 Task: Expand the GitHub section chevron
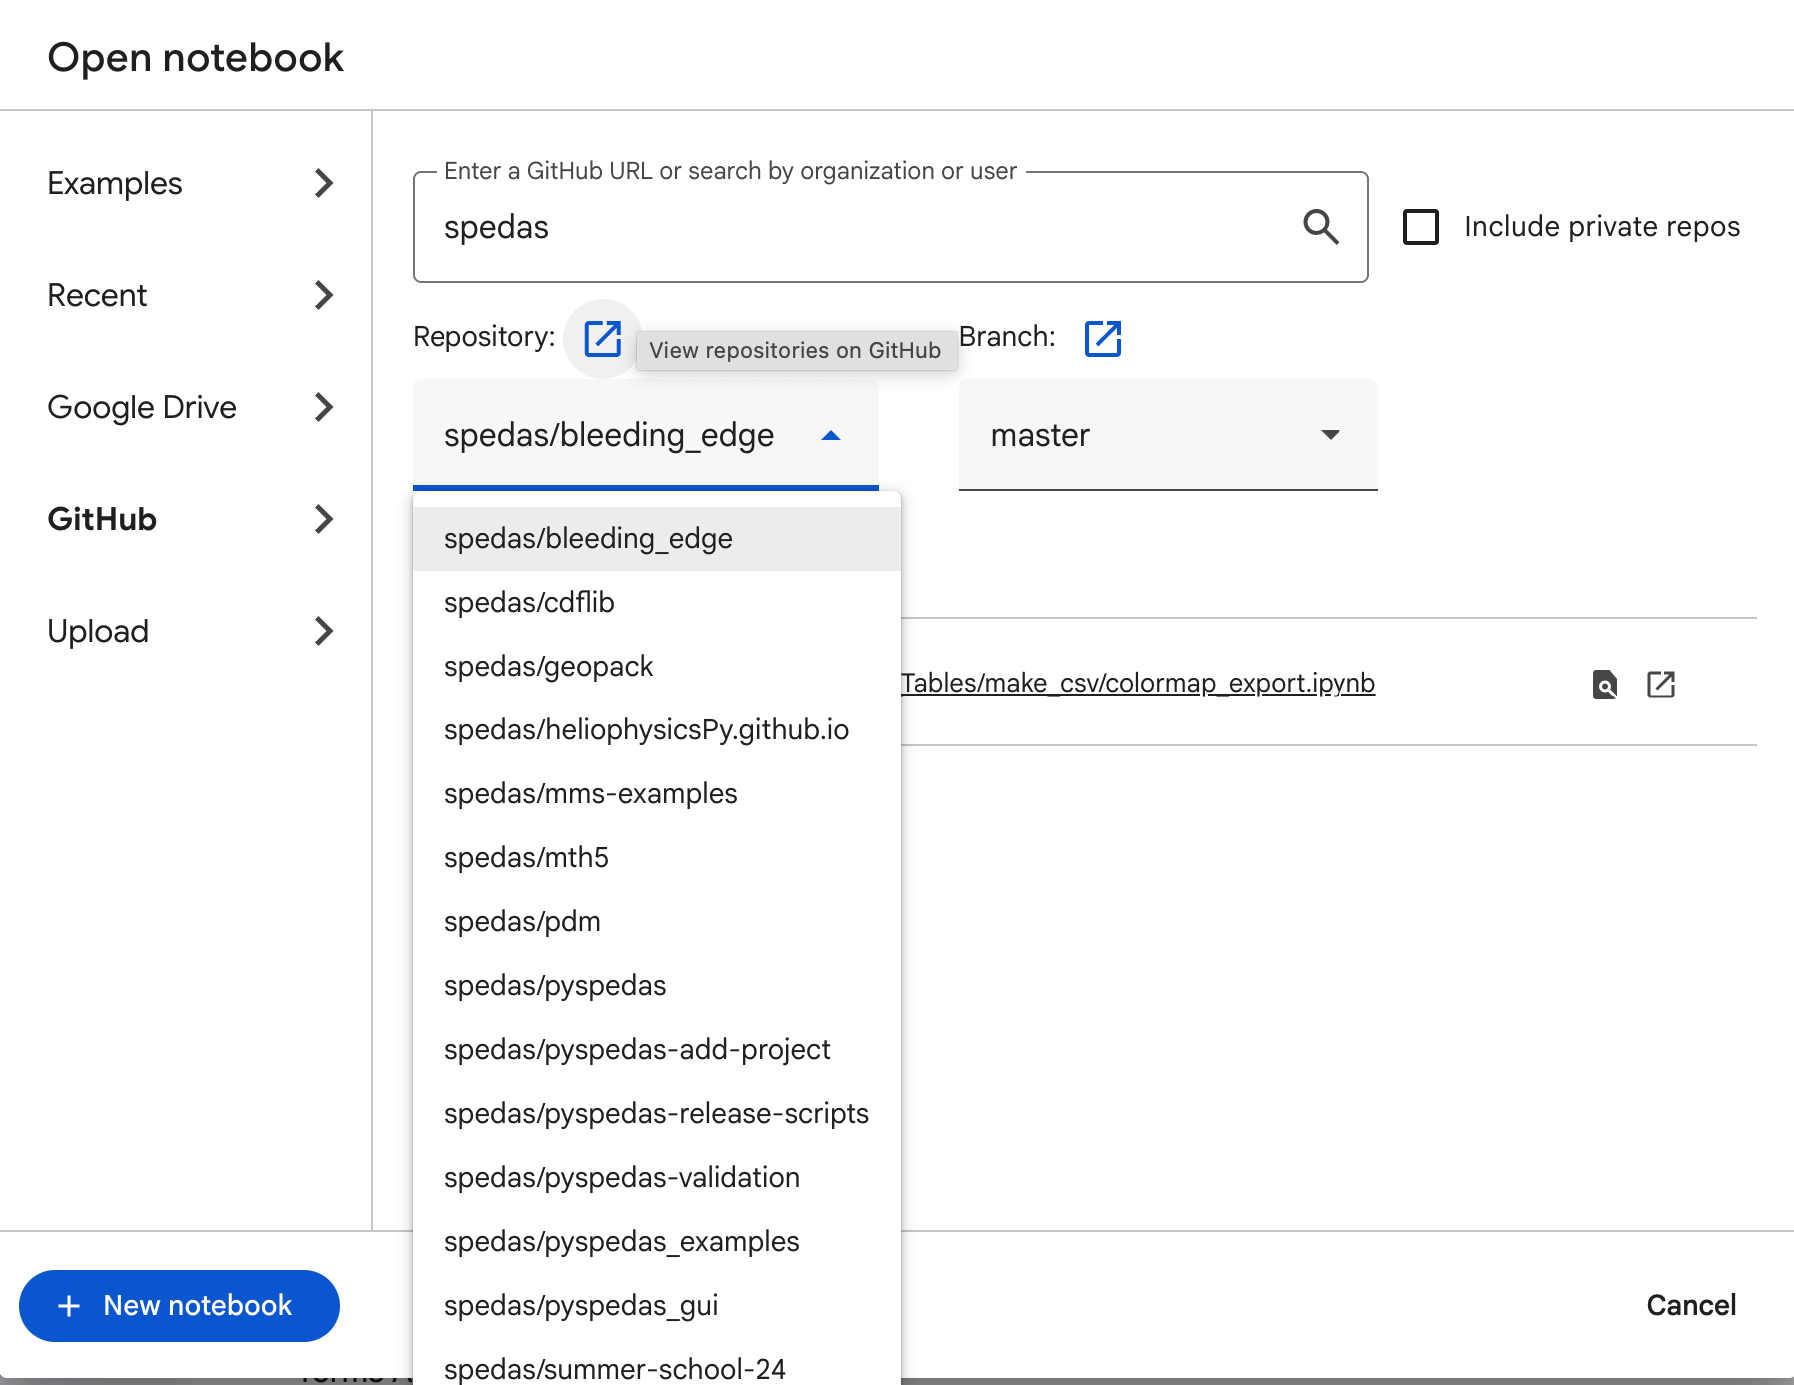323,519
